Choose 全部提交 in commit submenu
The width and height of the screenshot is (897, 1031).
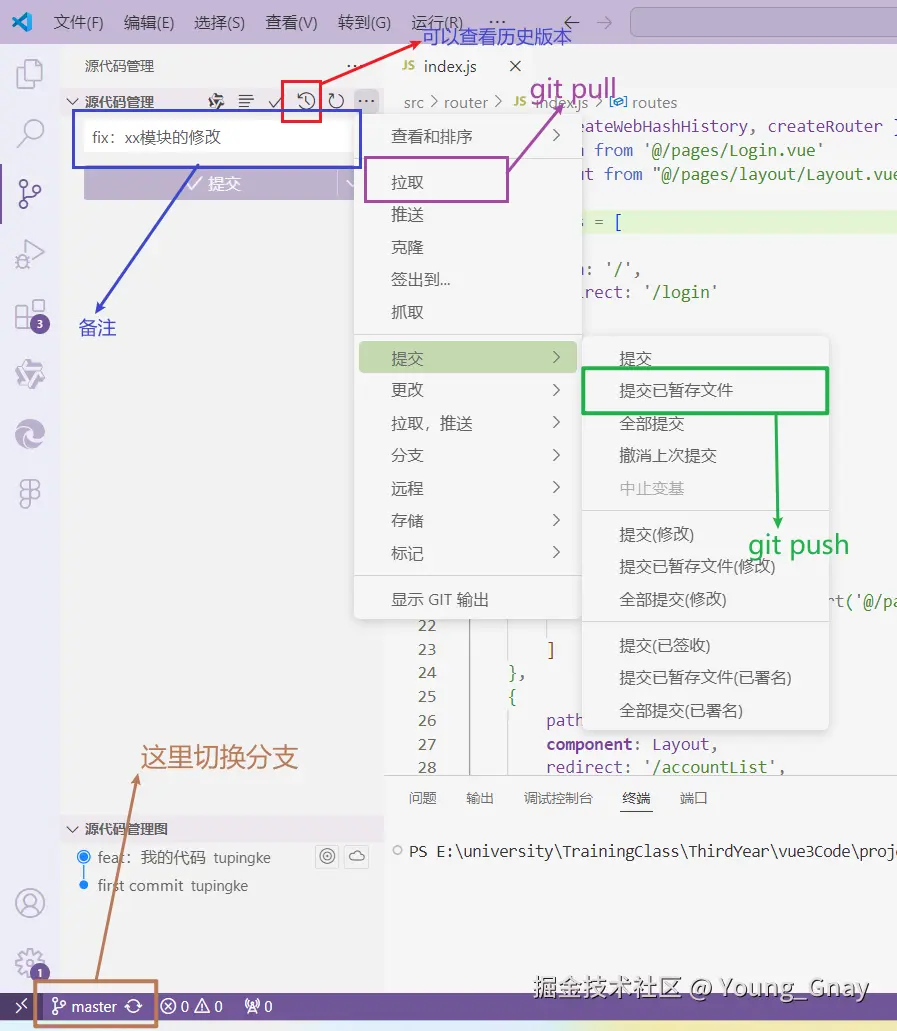coord(705,423)
